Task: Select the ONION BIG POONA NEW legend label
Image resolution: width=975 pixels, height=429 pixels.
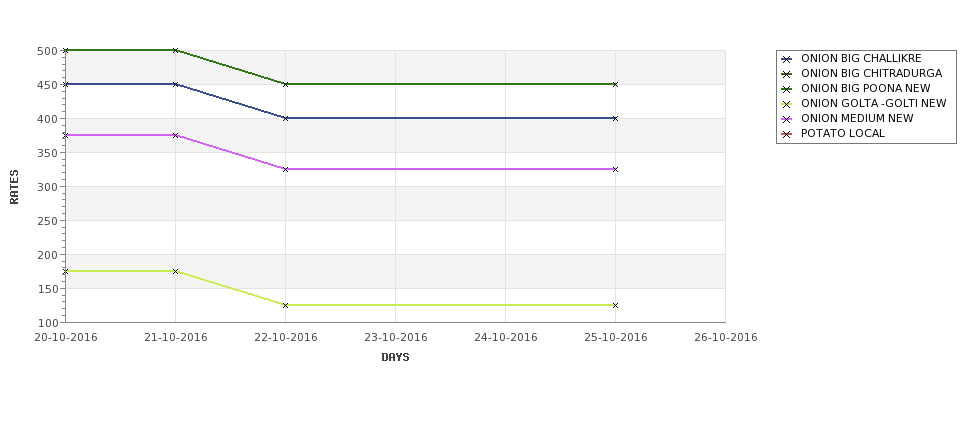Action: point(866,88)
